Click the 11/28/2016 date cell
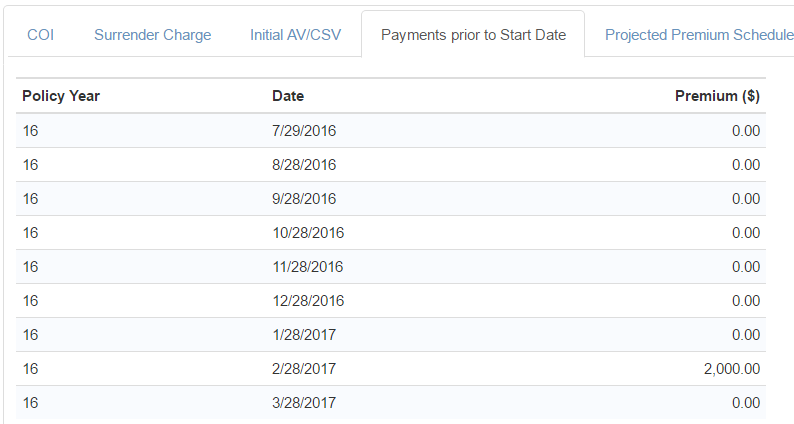This screenshot has width=794, height=424. tap(308, 266)
